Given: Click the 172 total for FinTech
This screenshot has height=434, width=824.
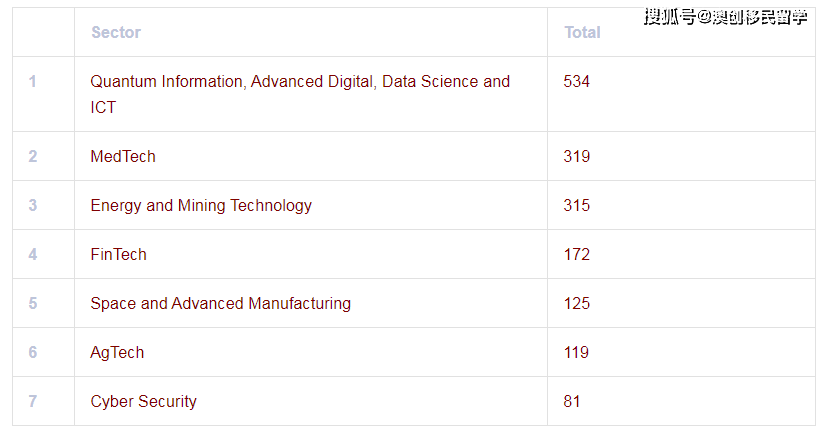Looking at the screenshot, I should point(577,254).
